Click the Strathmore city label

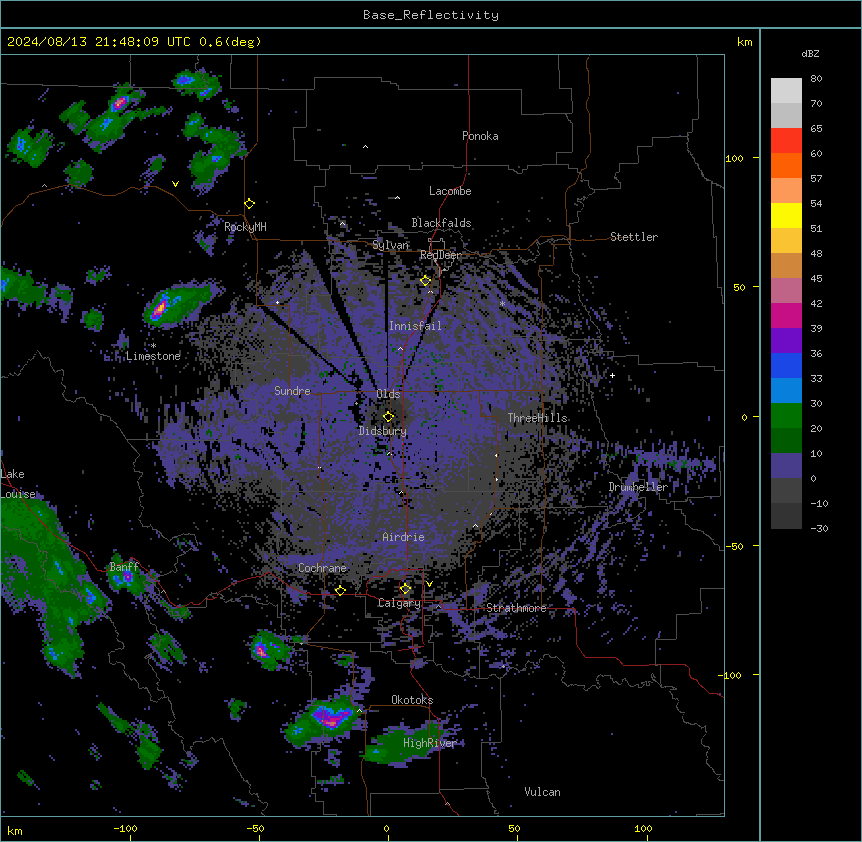[x=516, y=608]
